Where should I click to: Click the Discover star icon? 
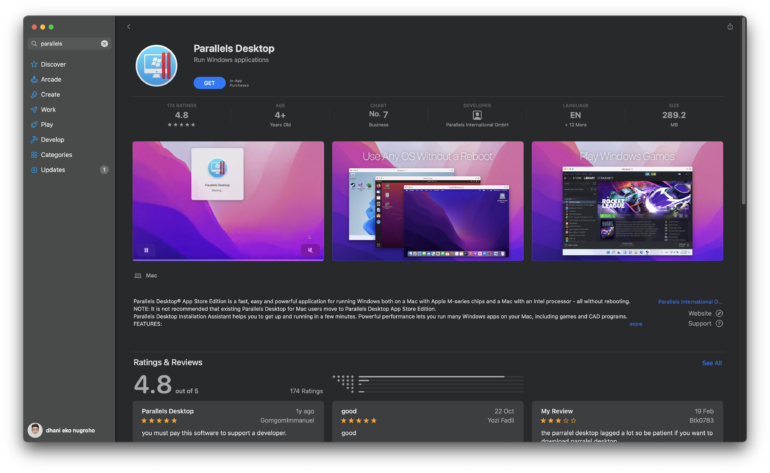coord(34,64)
